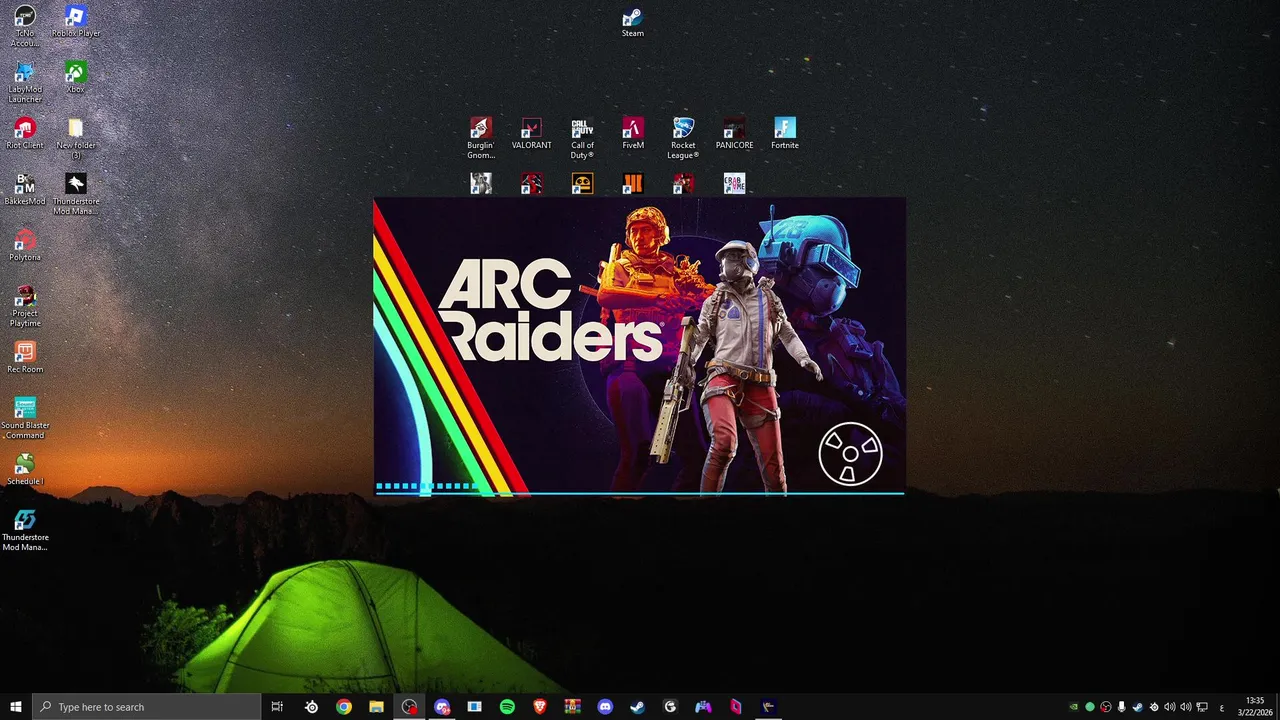This screenshot has height=720, width=1280.
Task: Launch the Fortnite desktop shortcut
Action: (785, 134)
